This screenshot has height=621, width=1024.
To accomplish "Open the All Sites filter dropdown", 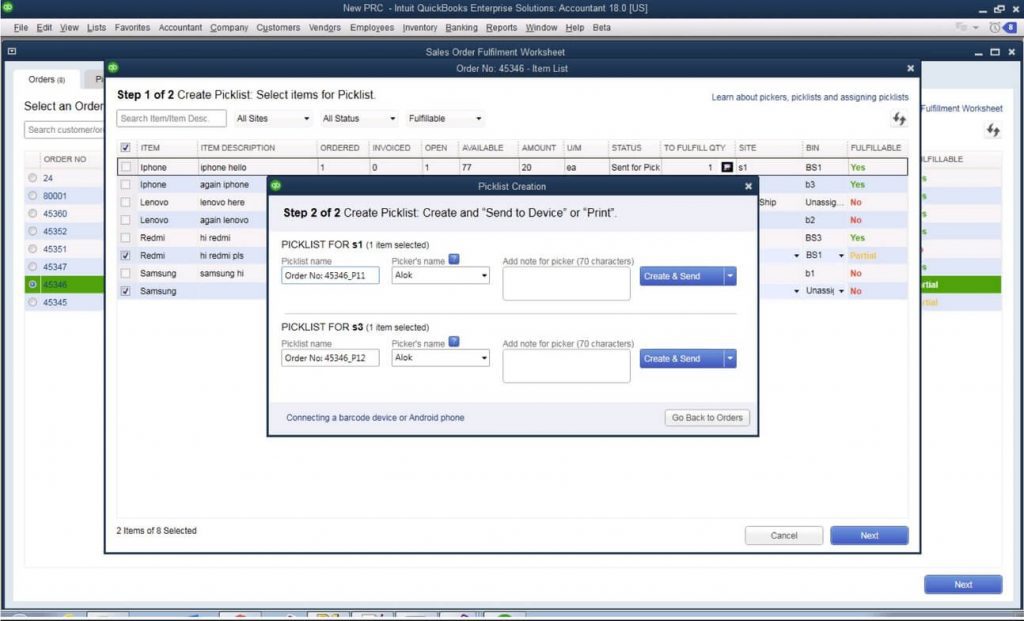I will coord(272,119).
